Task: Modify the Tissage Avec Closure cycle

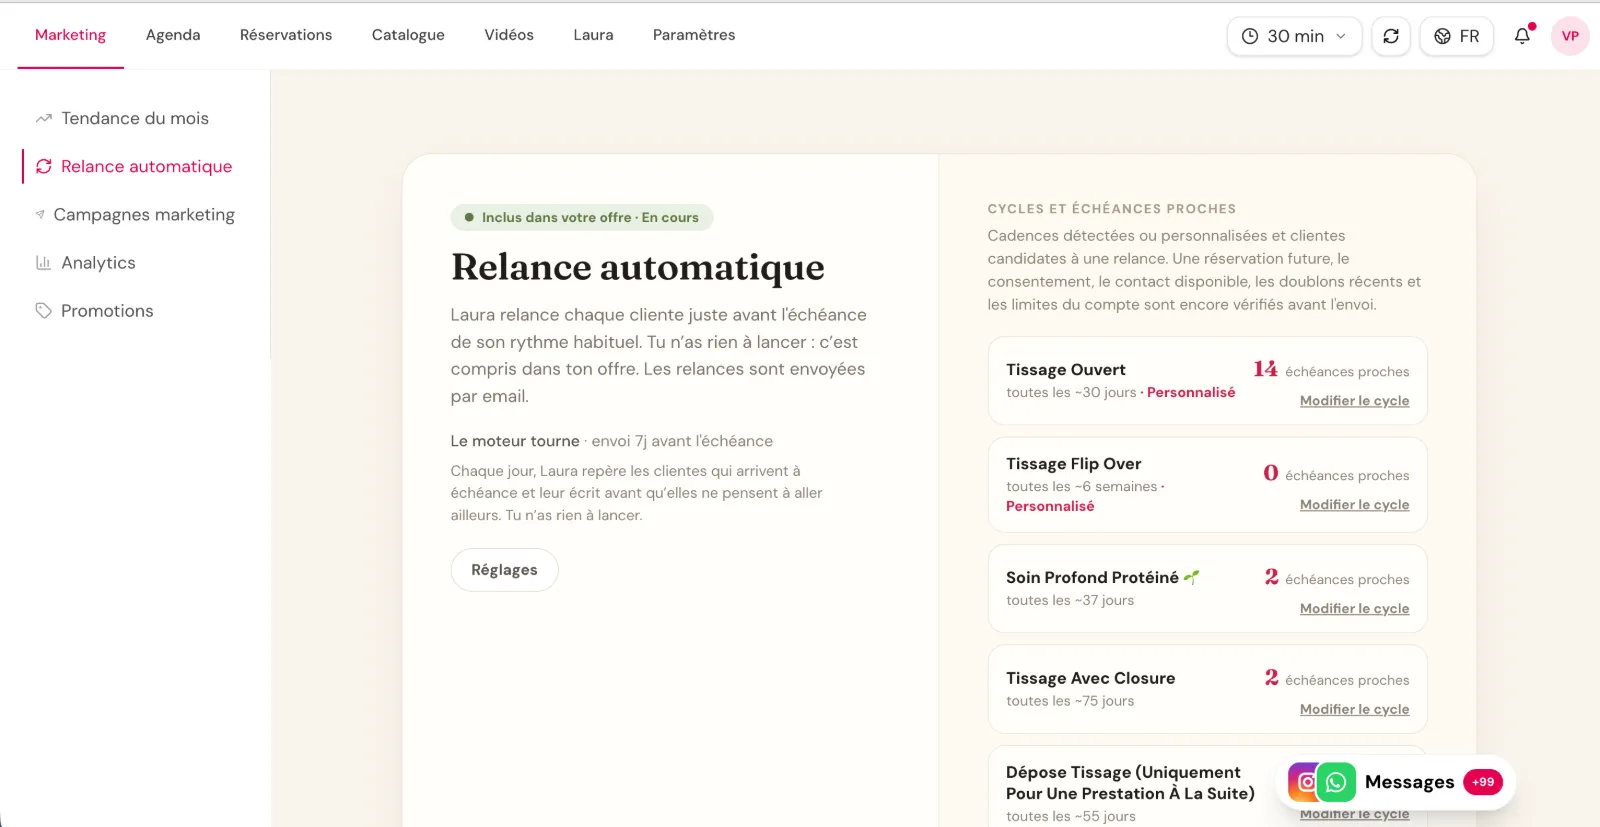Action: 1354,710
